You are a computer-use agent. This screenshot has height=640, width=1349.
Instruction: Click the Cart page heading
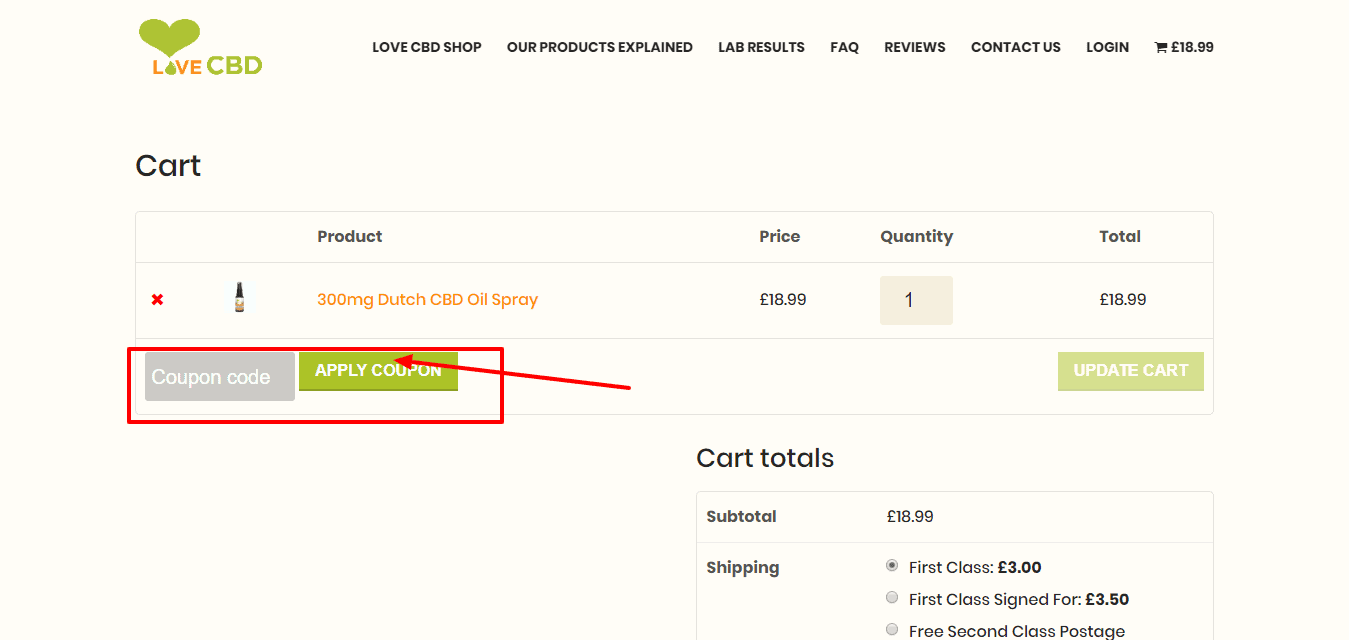[x=168, y=165]
